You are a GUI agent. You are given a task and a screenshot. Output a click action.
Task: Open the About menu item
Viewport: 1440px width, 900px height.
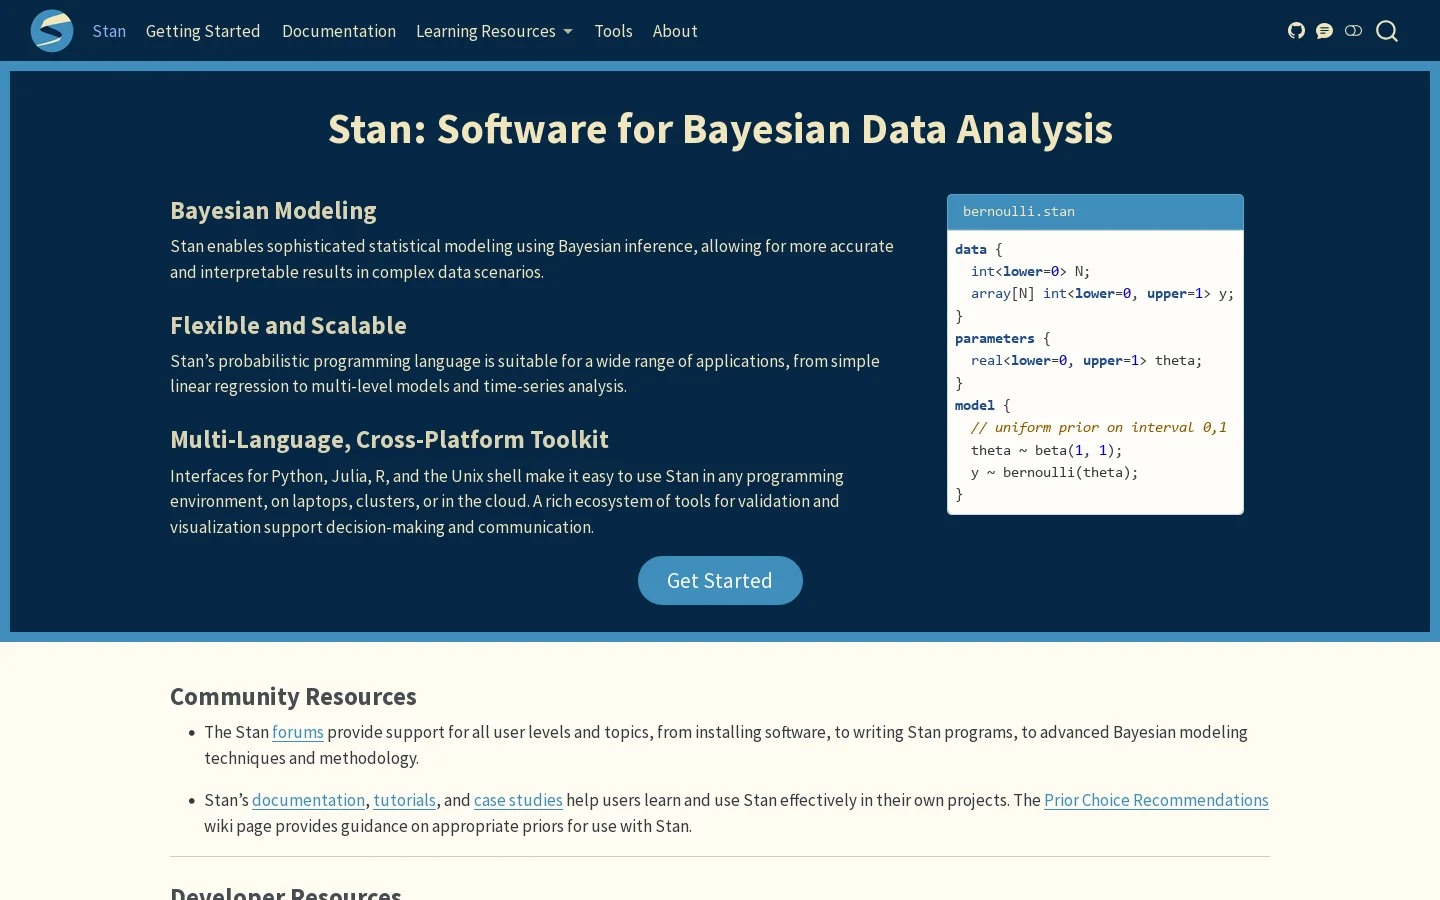[x=675, y=31]
